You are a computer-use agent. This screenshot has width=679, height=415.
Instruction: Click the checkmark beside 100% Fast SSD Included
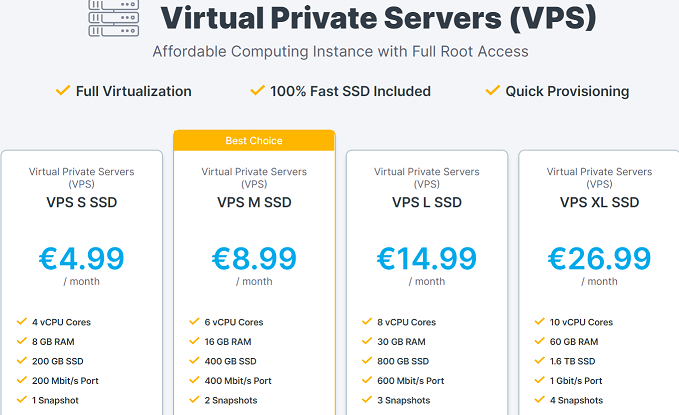coord(257,91)
